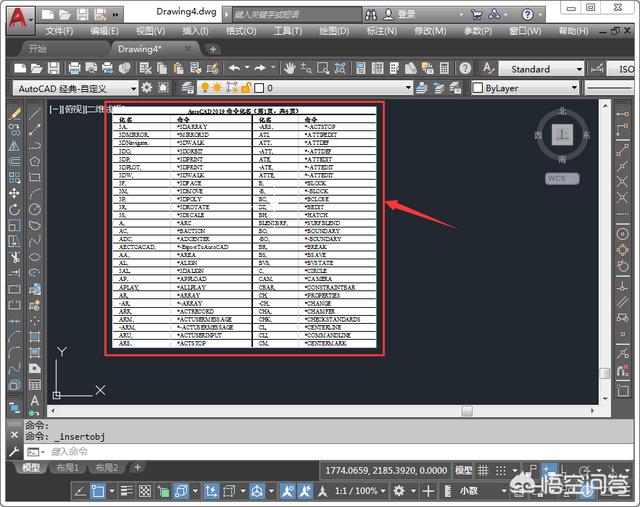640x507 pixels.
Task: Click the Redo arrow icon
Action: point(260,68)
